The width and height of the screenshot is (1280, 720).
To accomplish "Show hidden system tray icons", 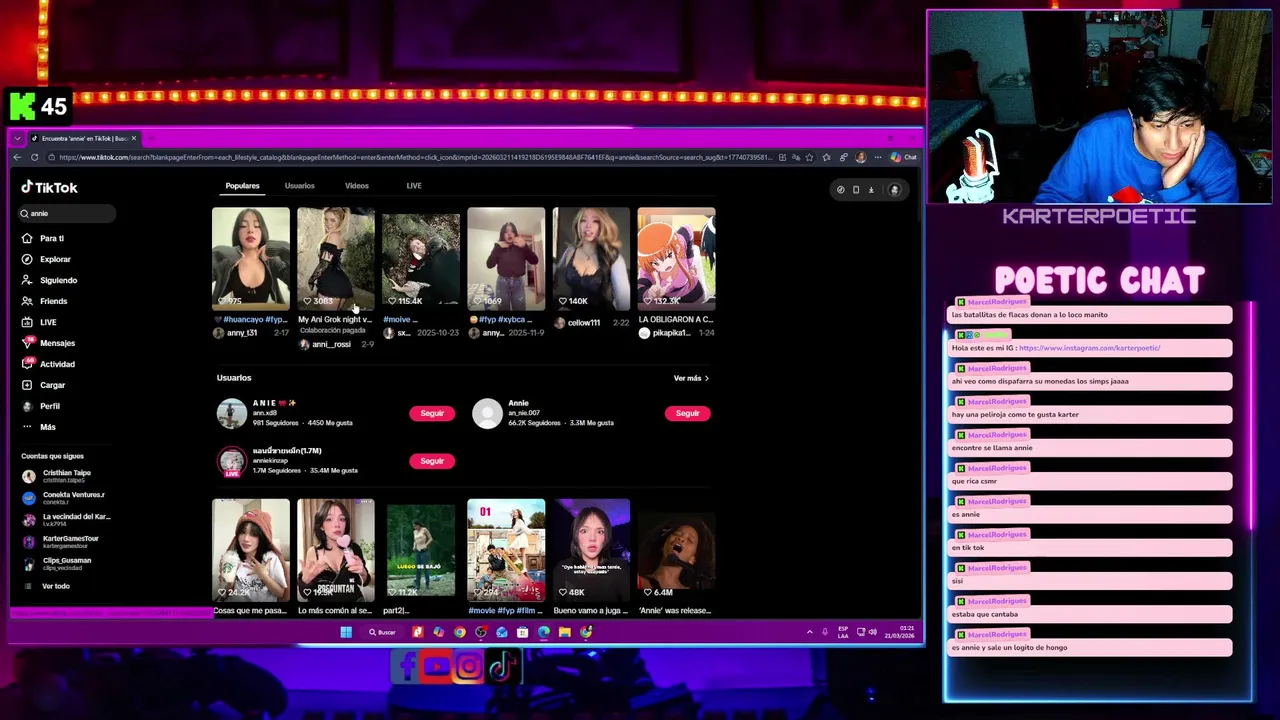I will [x=810, y=632].
